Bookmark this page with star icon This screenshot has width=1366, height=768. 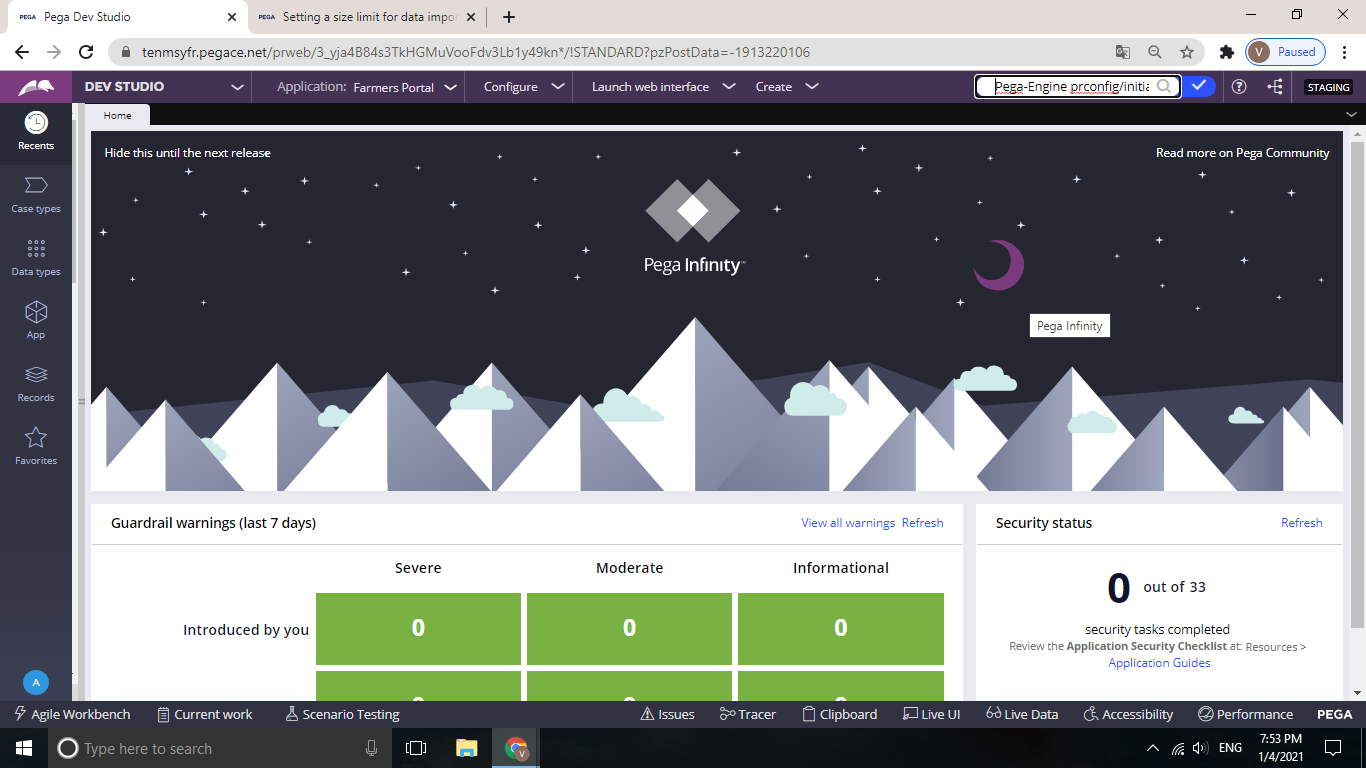tap(1187, 52)
